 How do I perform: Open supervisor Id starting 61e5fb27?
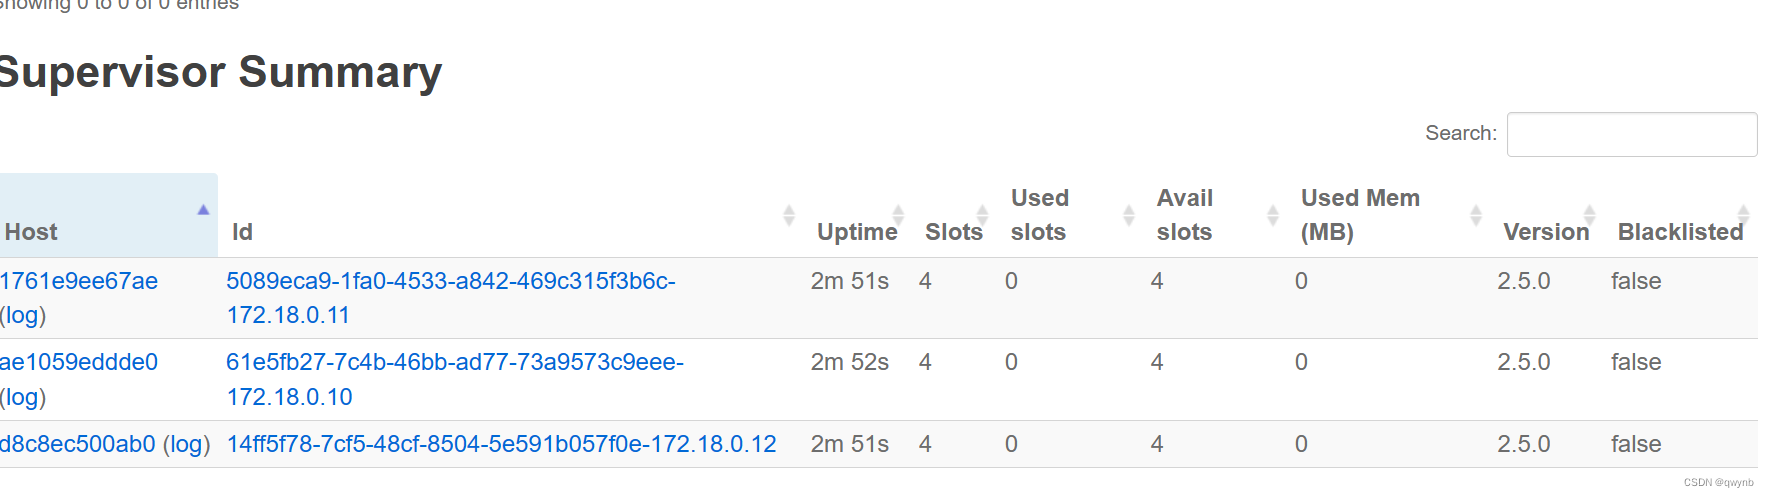click(x=455, y=379)
